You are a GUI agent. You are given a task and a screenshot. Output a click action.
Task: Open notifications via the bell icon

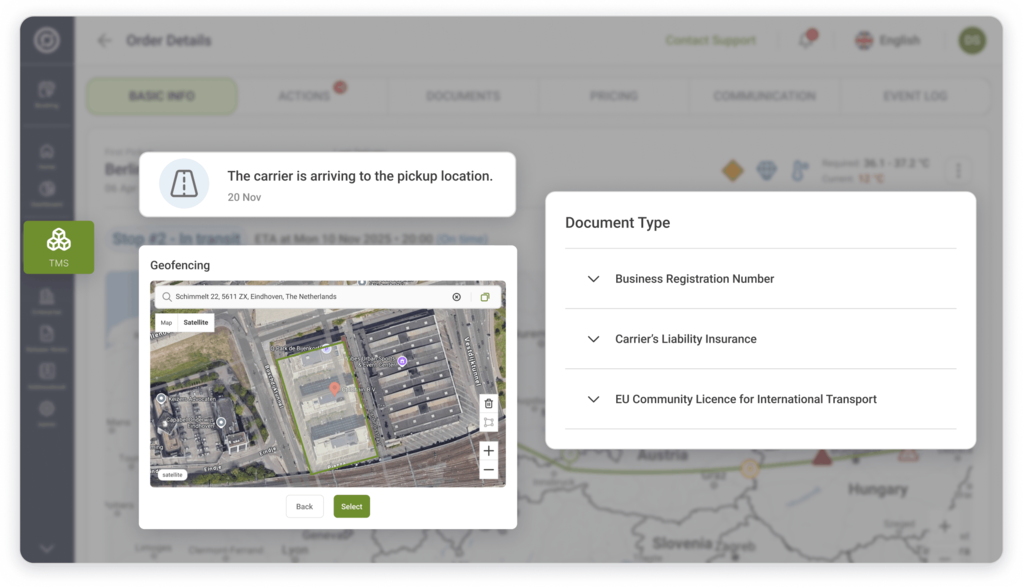pos(807,39)
